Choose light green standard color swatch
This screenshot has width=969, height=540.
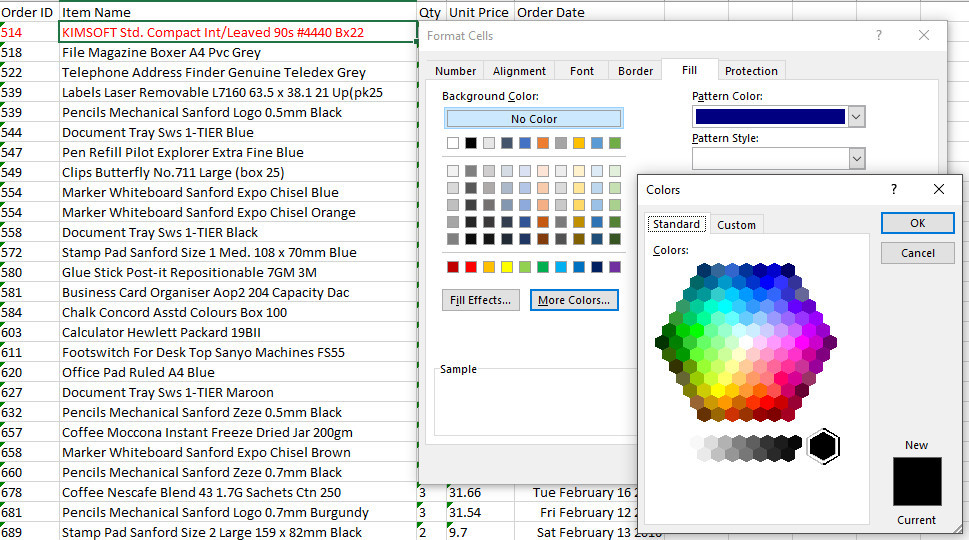pos(525,267)
